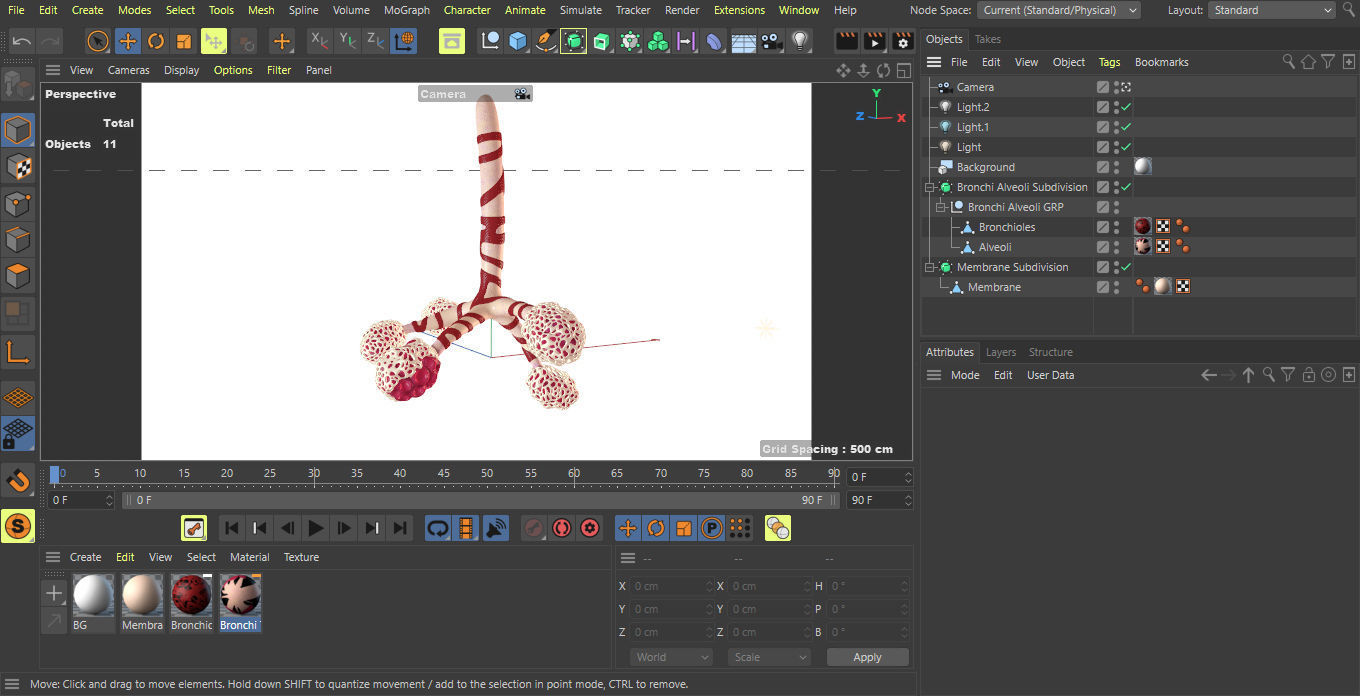Toggle Y axis lock
Viewport: 1360px width, 696px height.
[x=348, y=41]
